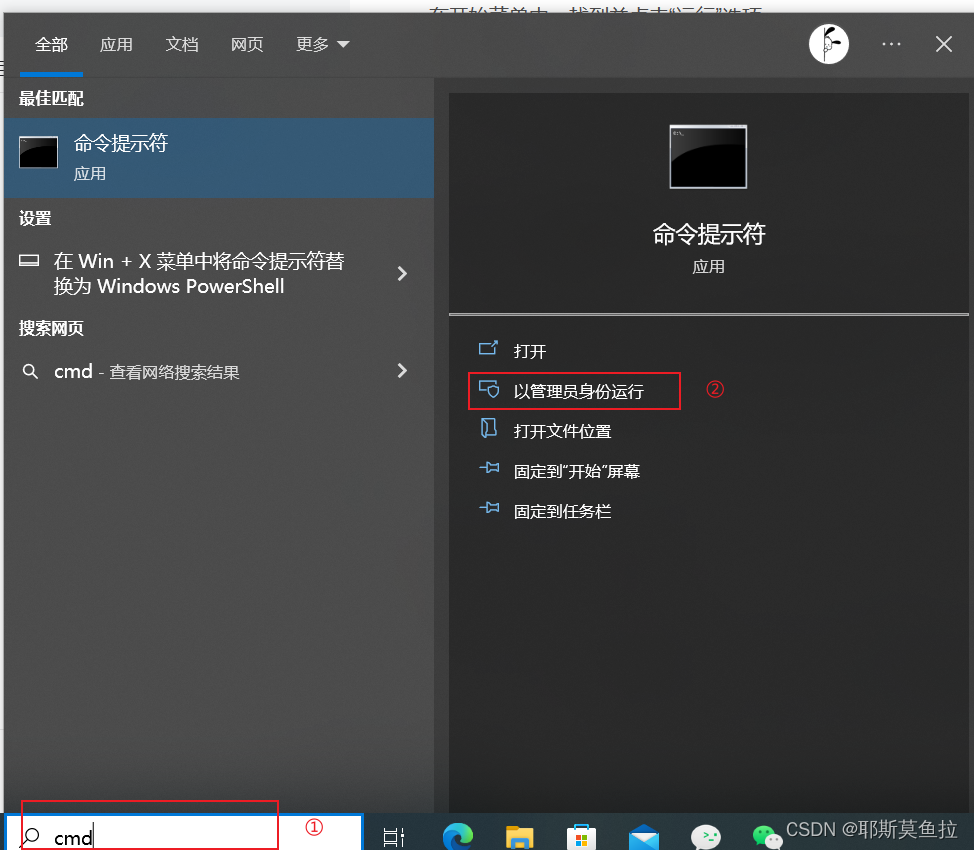Screen dimensions: 974x850
Task: Expand the 更多 dropdown filter
Action: [322, 45]
